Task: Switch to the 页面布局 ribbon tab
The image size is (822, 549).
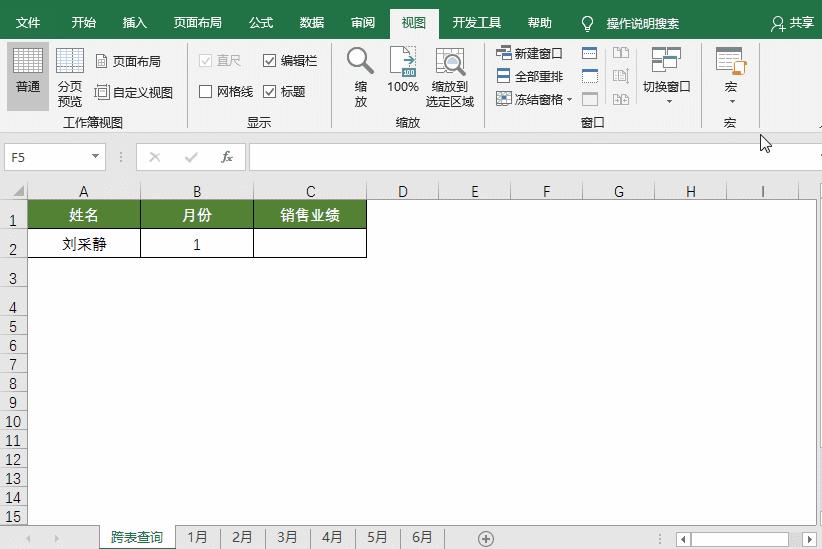Action: [x=197, y=23]
